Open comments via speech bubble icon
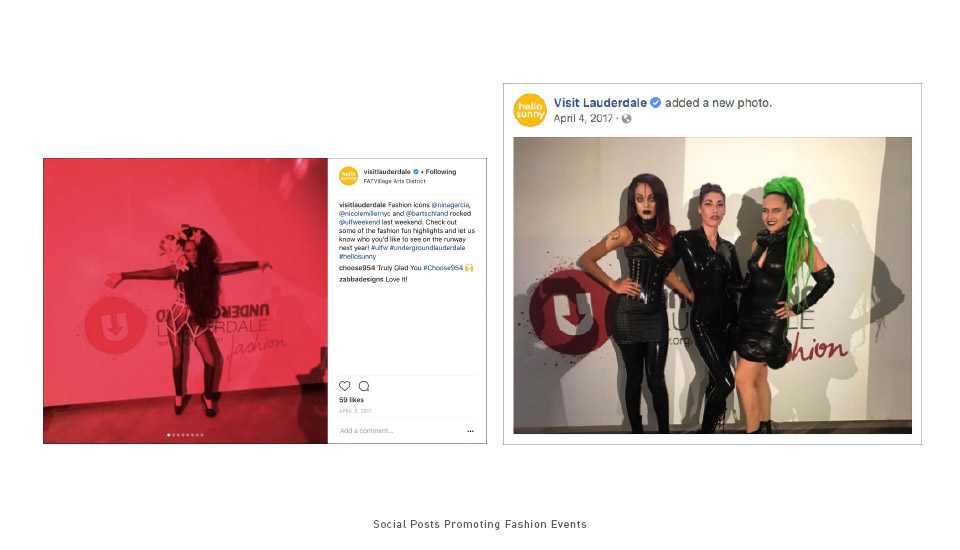 [x=364, y=386]
